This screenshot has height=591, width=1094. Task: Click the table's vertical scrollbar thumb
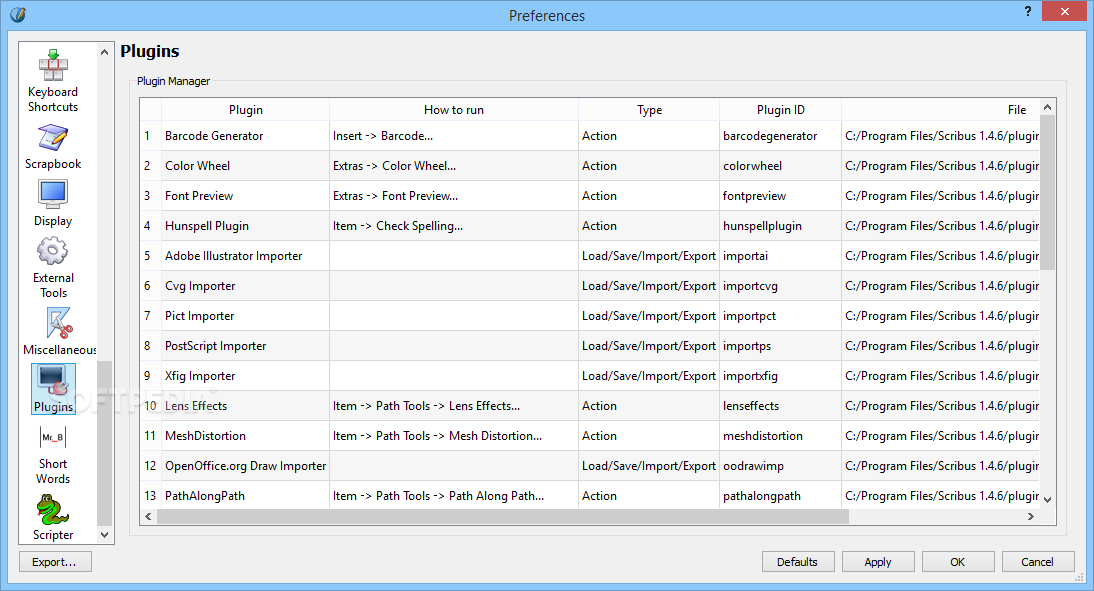pos(1047,193)
